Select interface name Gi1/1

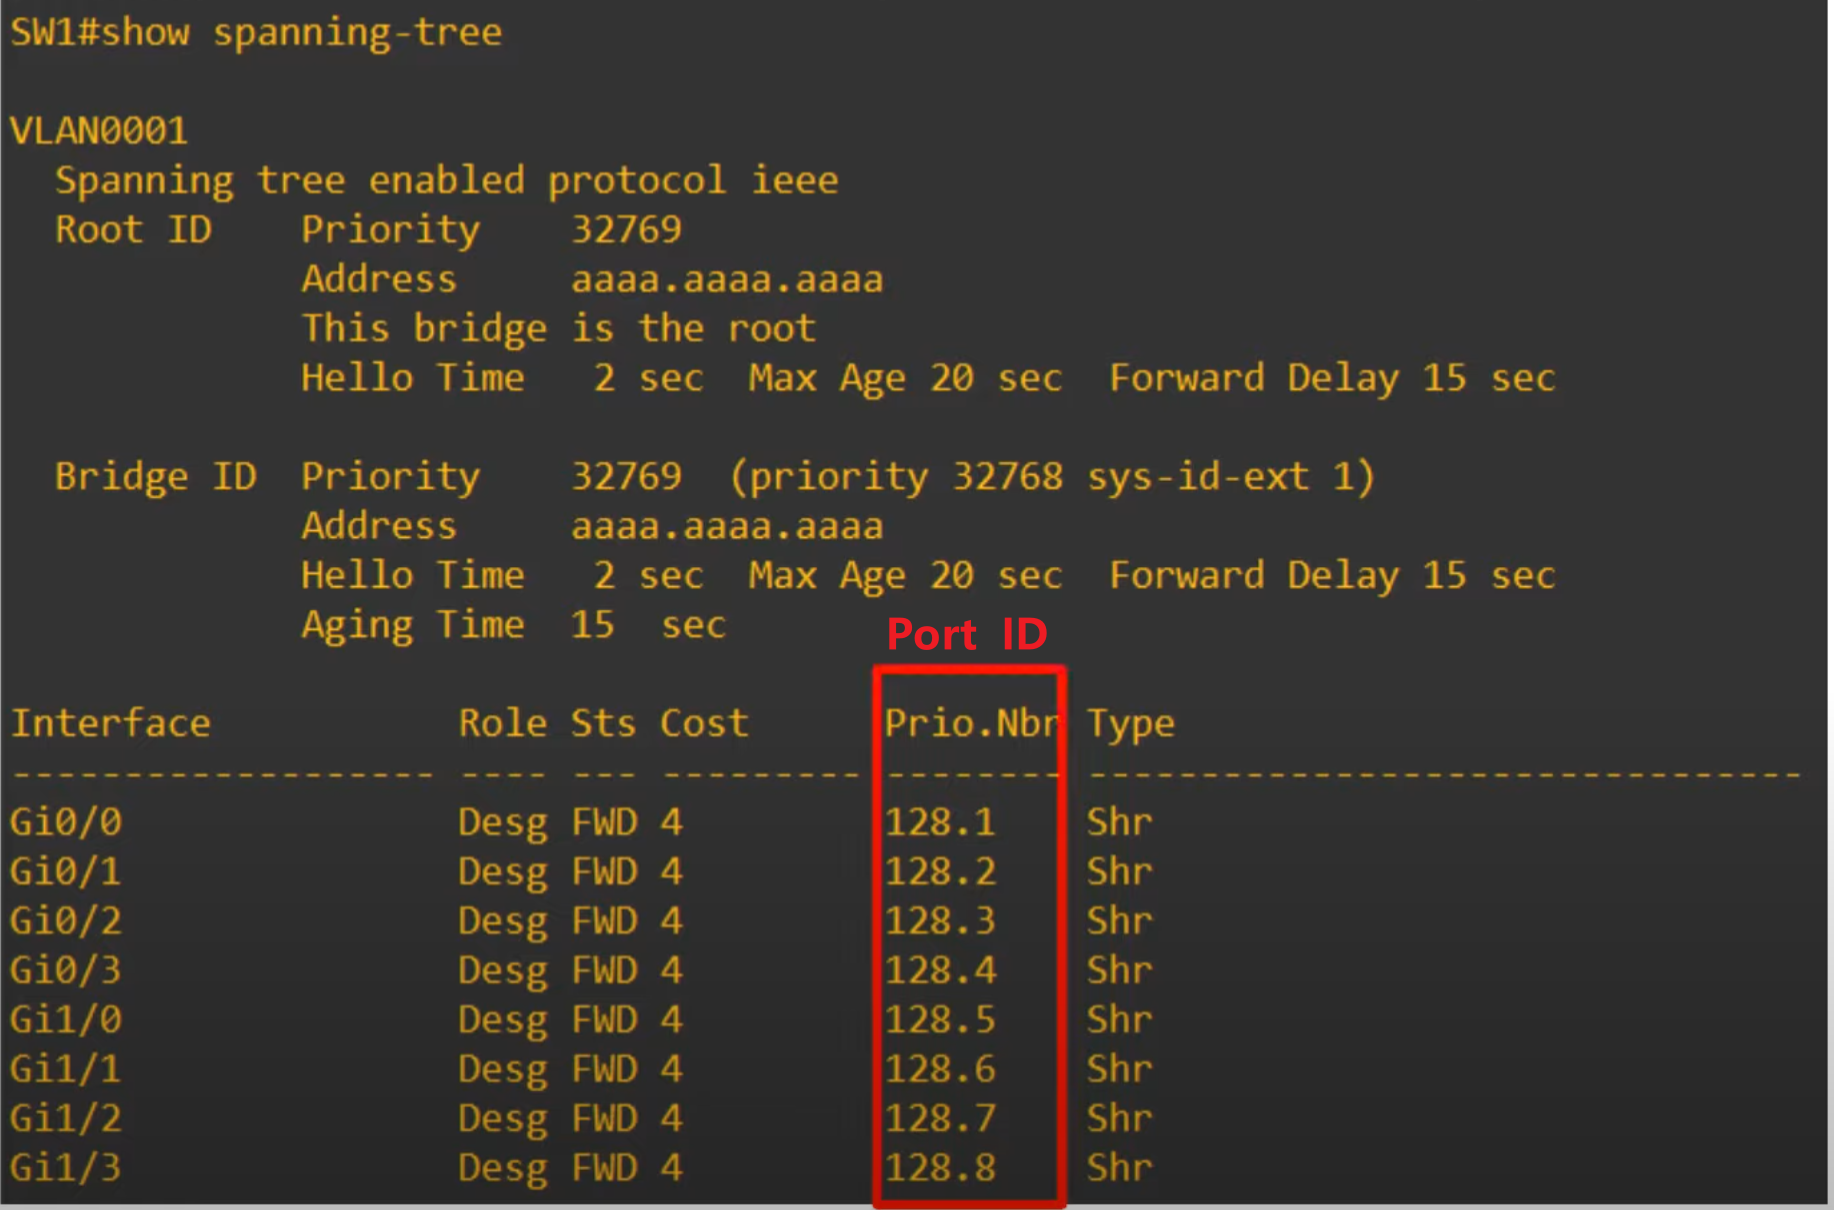[x=66, y=1070]
